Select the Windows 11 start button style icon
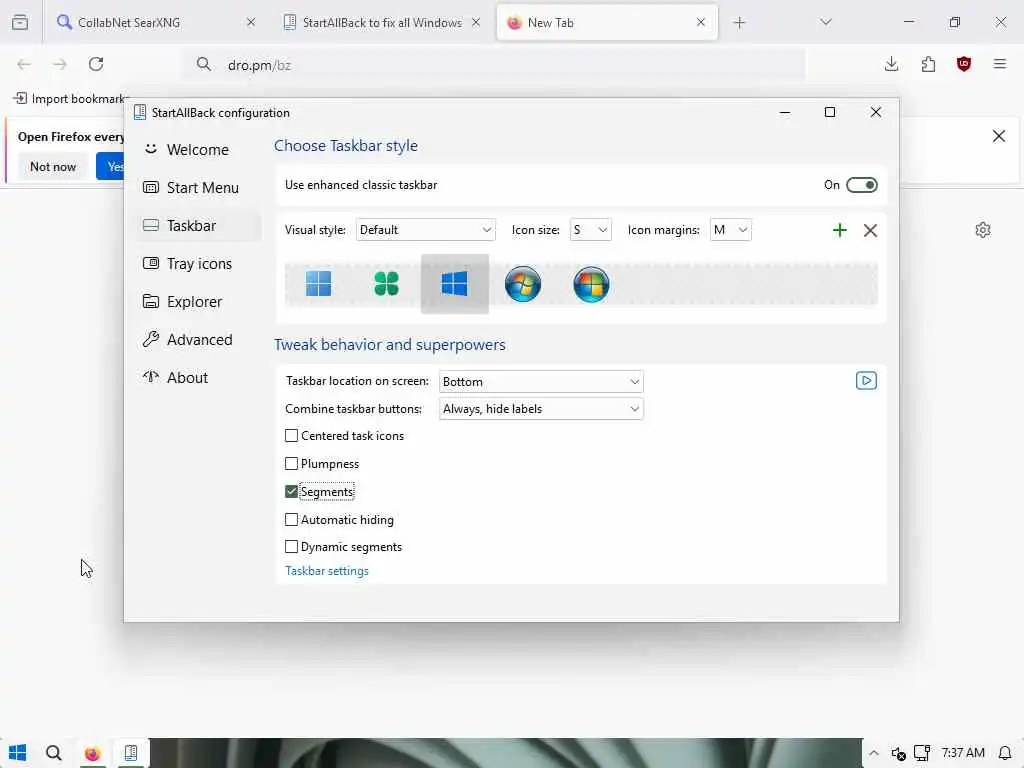The image size is (1024, 768). 319,283
